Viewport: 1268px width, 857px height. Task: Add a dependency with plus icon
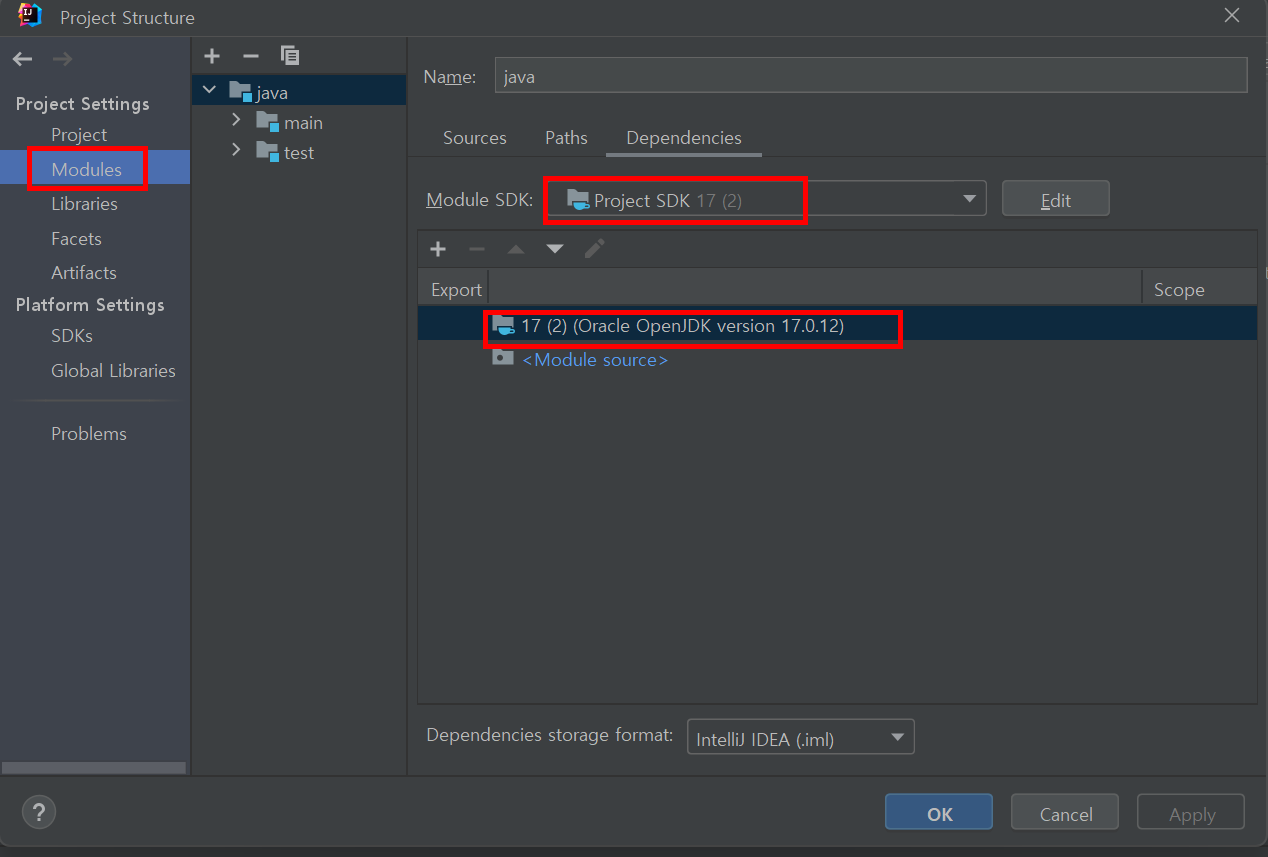click(x=437, y=248)
